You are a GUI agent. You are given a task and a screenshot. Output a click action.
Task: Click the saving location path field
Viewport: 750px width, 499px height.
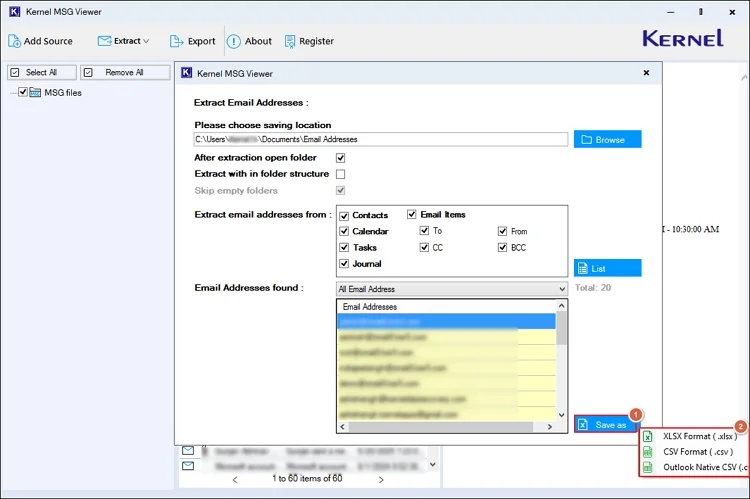[380, 140]
